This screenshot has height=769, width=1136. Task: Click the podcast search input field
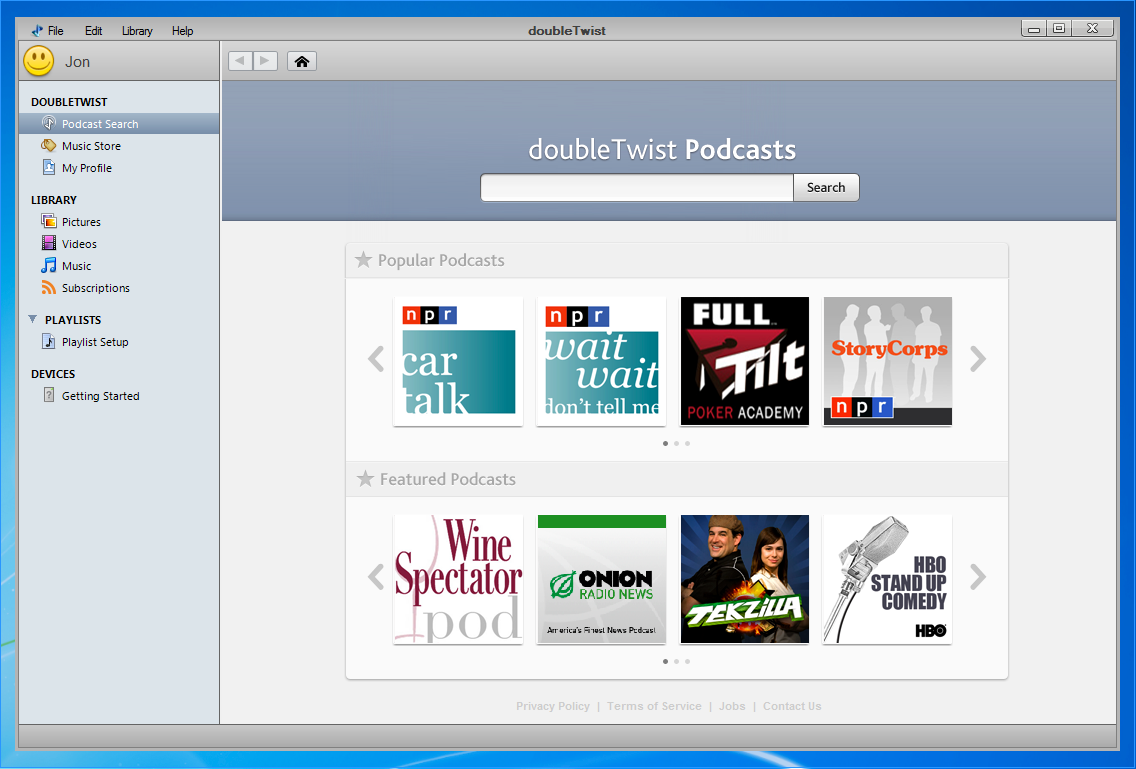637,187
